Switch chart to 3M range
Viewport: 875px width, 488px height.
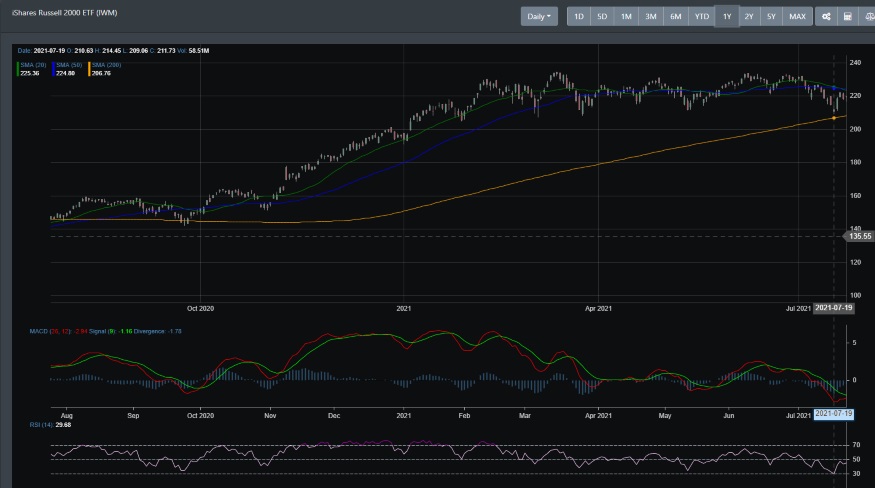pos(651,16)
